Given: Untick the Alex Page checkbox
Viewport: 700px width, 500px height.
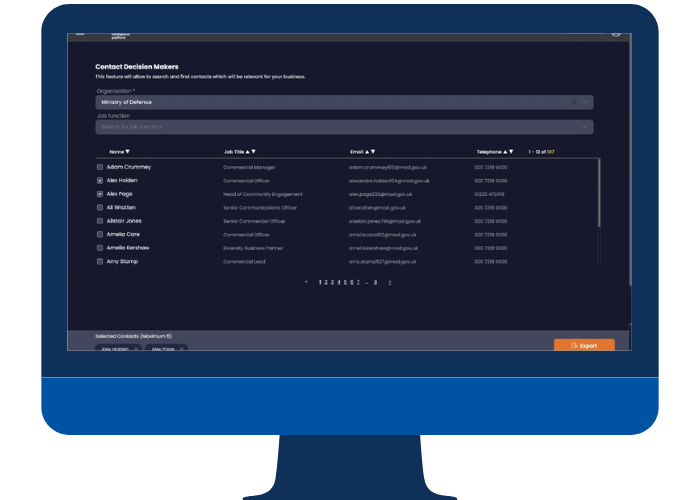Looking at the screenshot, I should (x=100, y=194).
